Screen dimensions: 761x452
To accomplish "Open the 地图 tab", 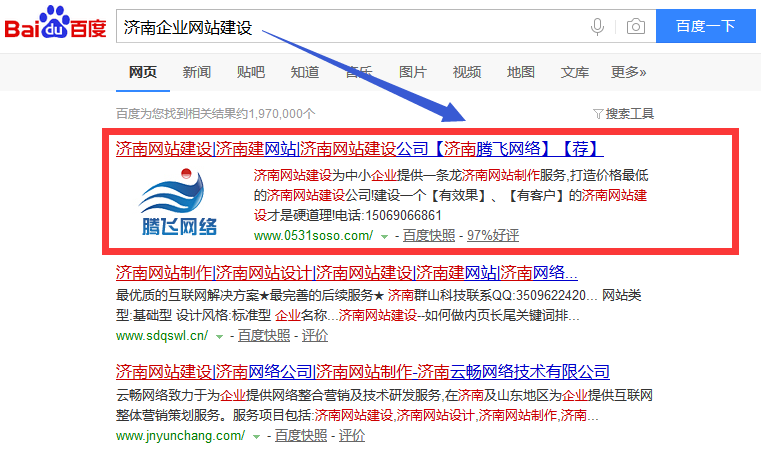I will [521, 72].
